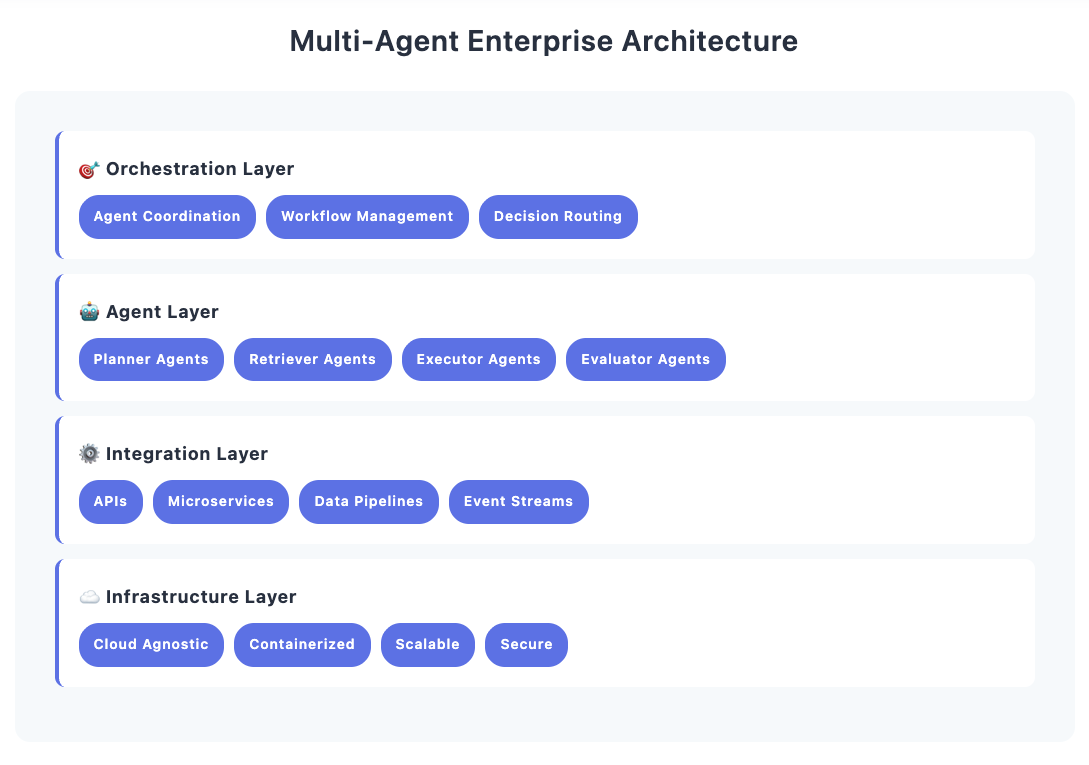
Task: Select the Scalable pill
Action: 427,644
